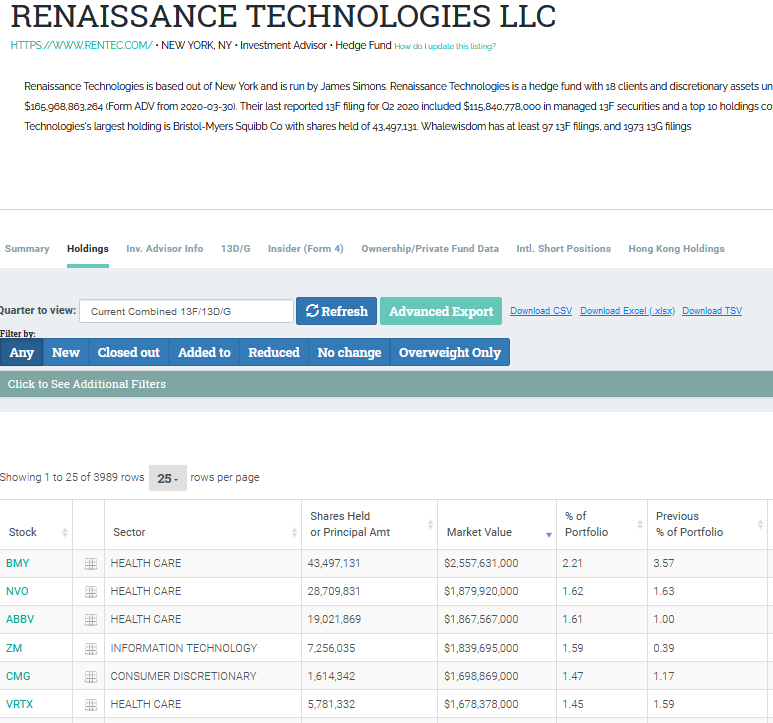Open the grid icon in ZM row
Screen dimensions: 773x723
click(x=91, y=649)
